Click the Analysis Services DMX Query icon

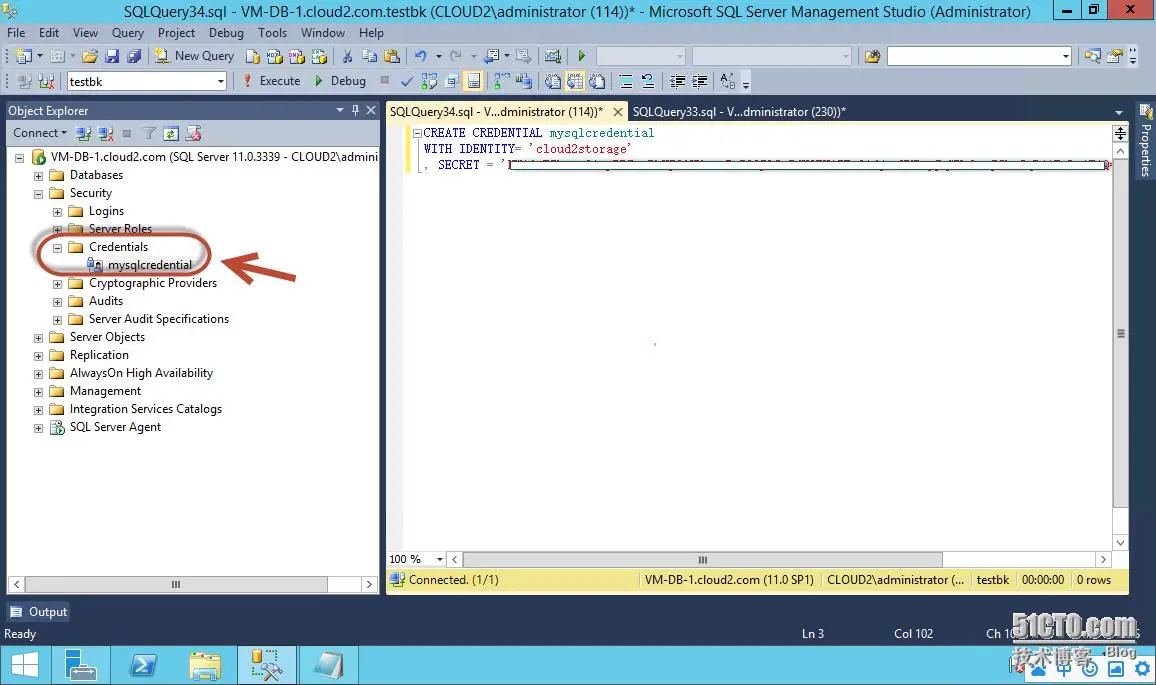tap(297, 56)
